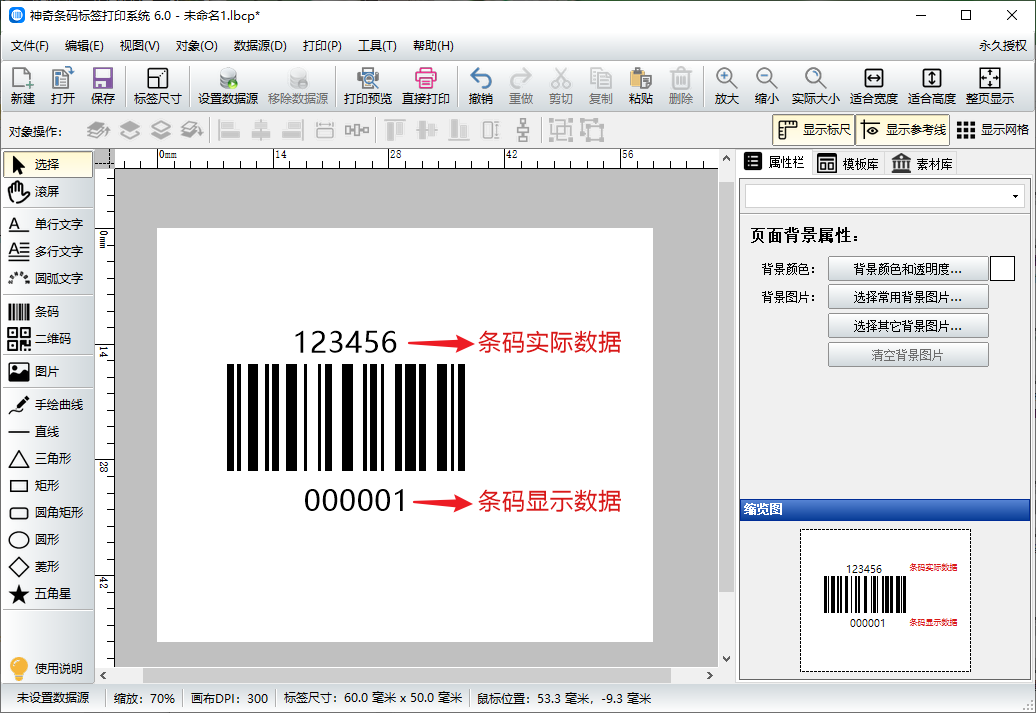Select the 000001 text on canvas

pyautogui.click(x=355, y=501)
